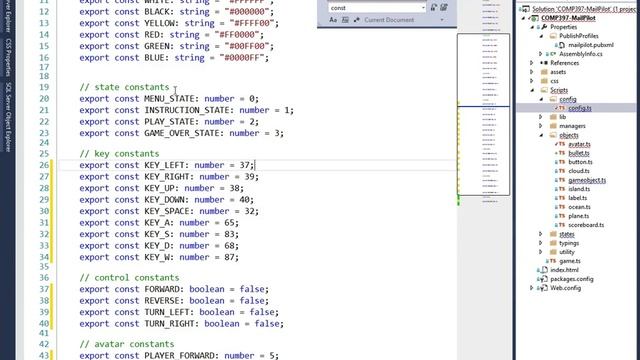Viewport: 640px width, 360px height.
Task: Expand the states folder
Action: [x=541, y=234]
